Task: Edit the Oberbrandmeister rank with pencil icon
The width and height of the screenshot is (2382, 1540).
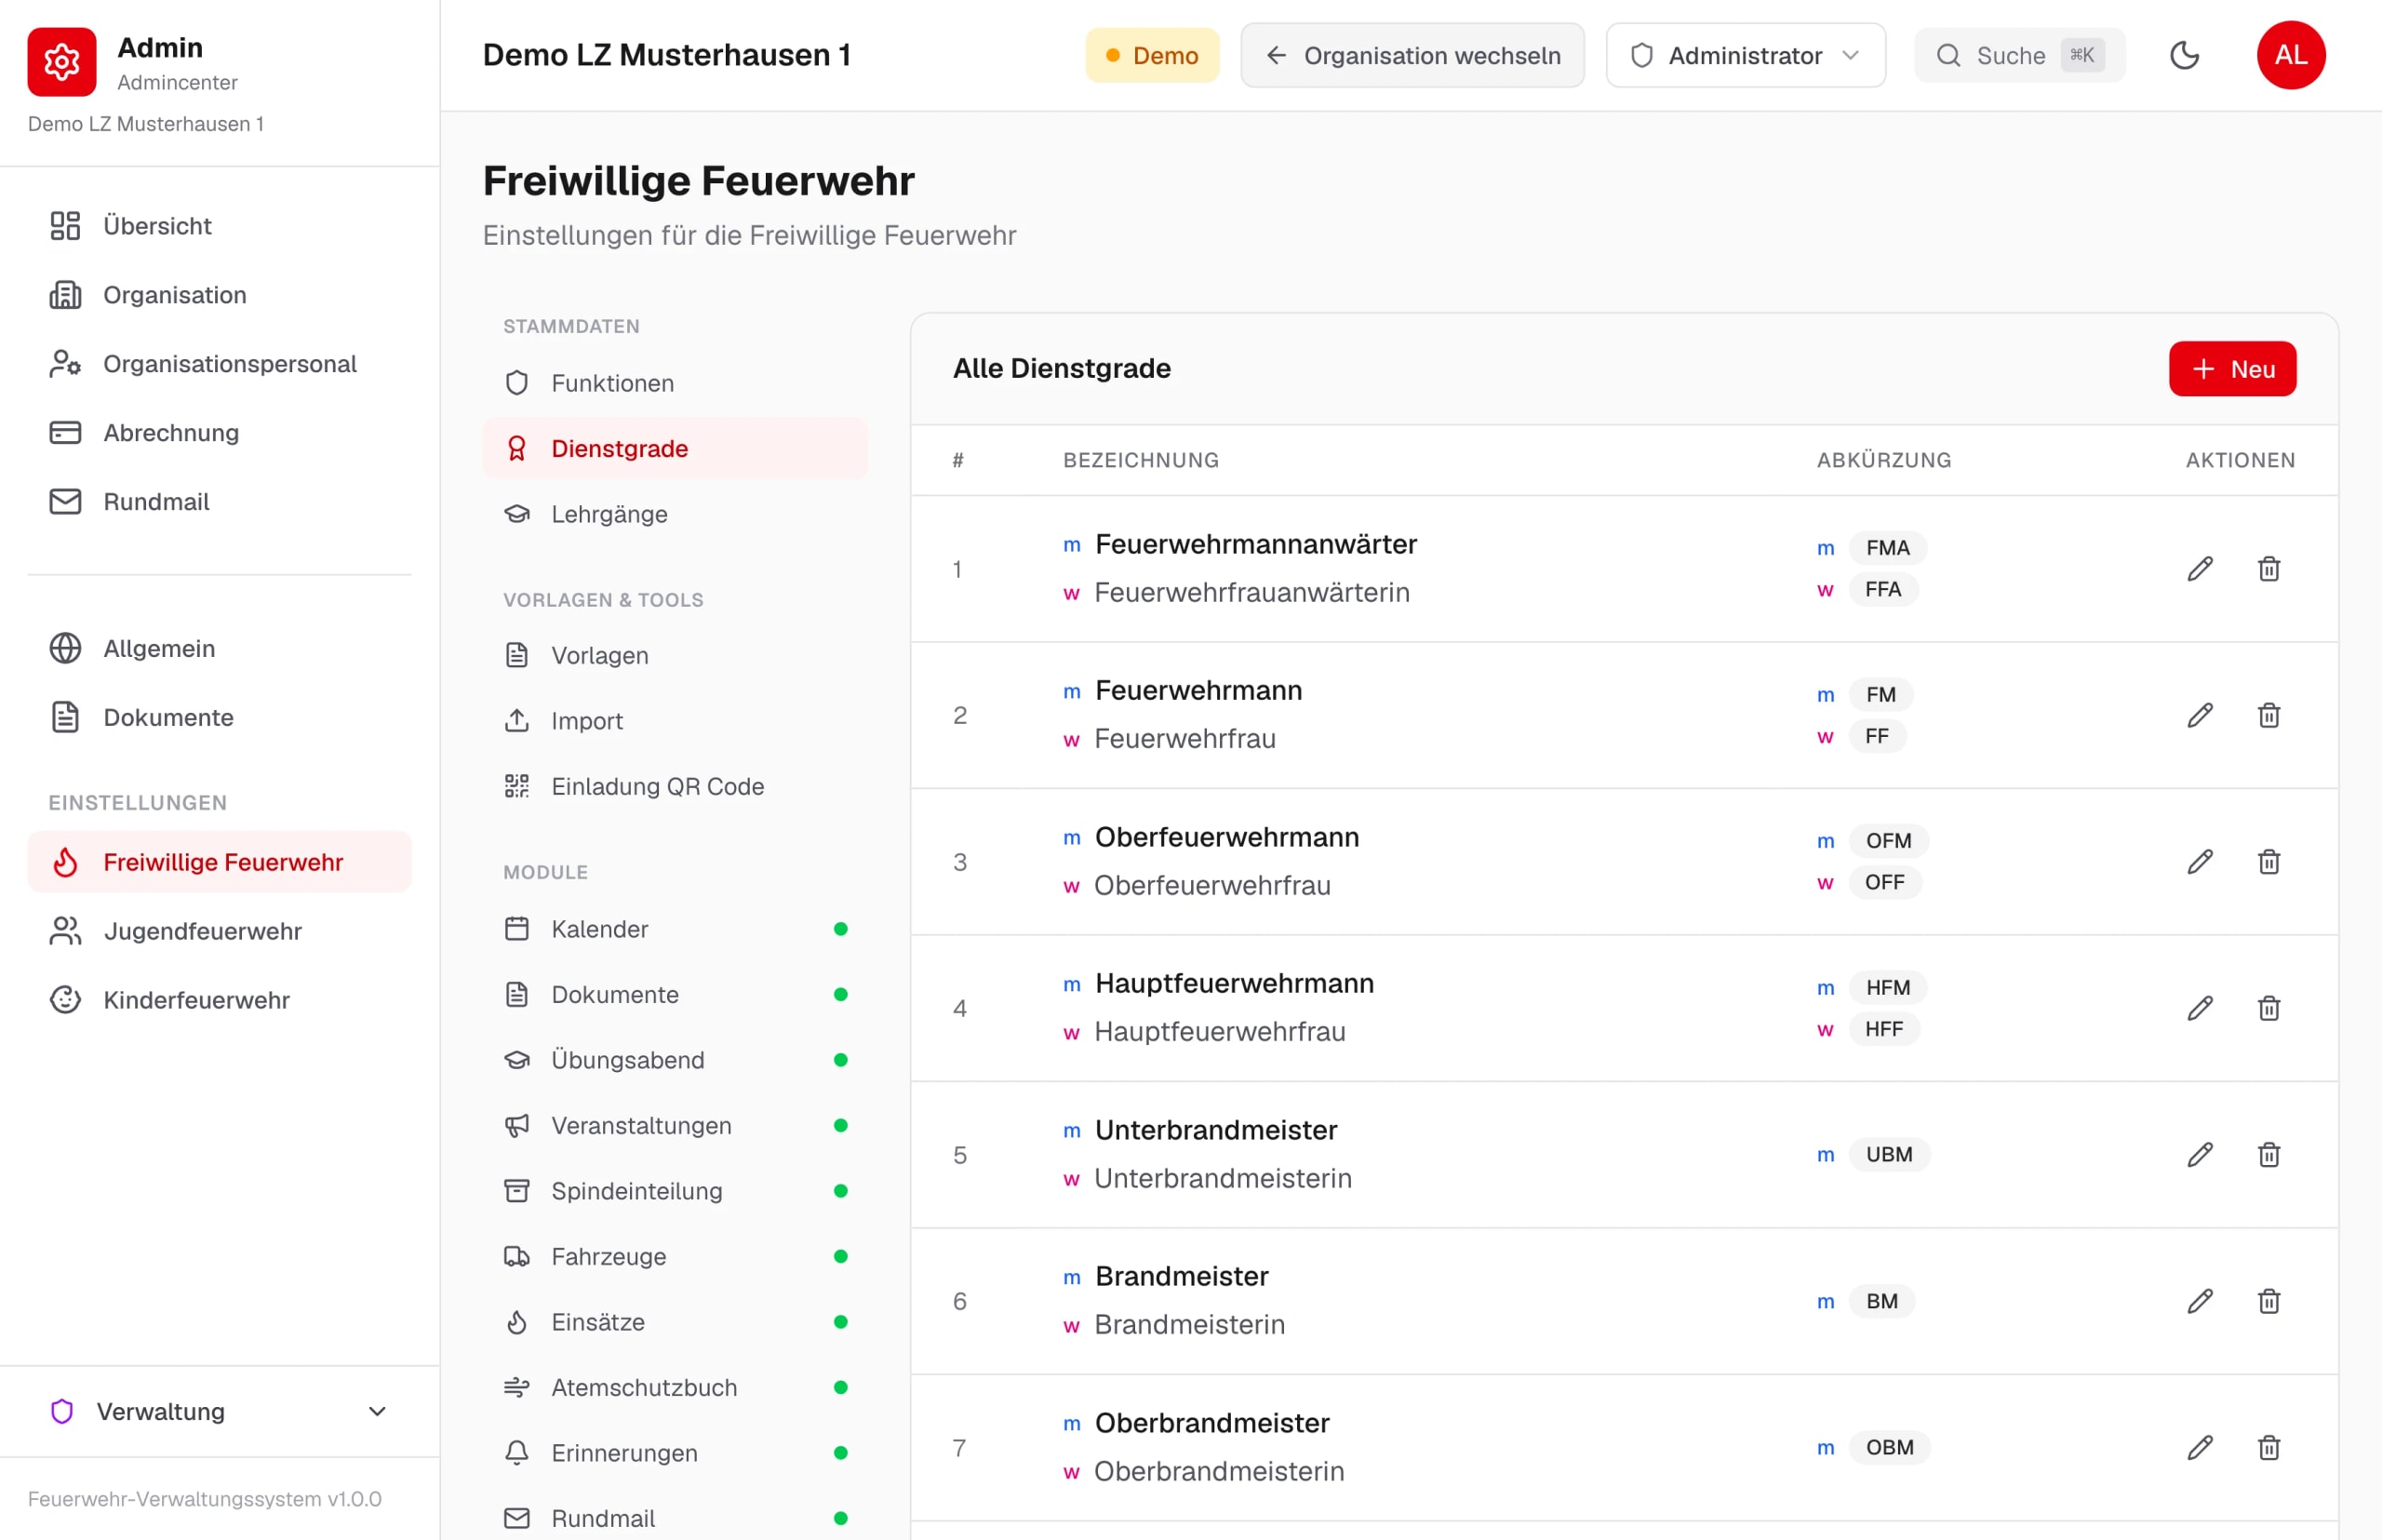Action: (2199, 1448)
